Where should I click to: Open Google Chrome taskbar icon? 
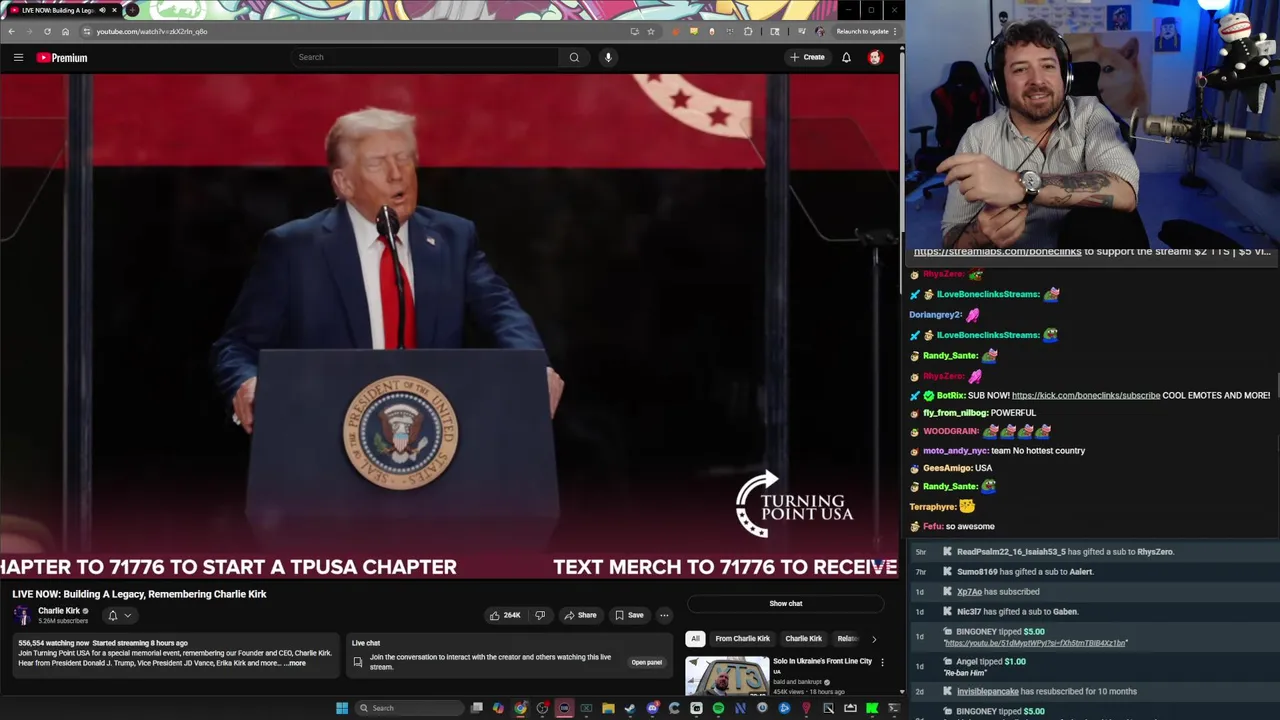tap(520, 708)
